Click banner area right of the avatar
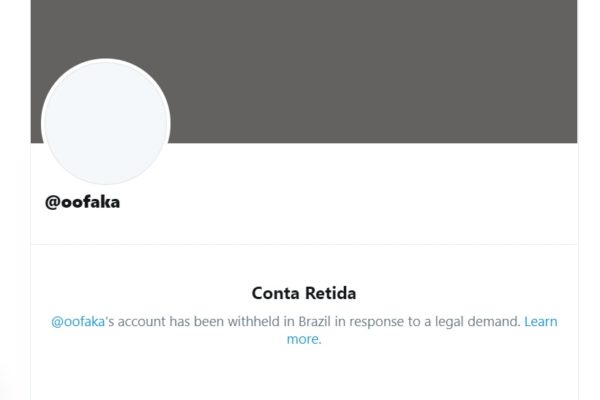 click(373, 71)
